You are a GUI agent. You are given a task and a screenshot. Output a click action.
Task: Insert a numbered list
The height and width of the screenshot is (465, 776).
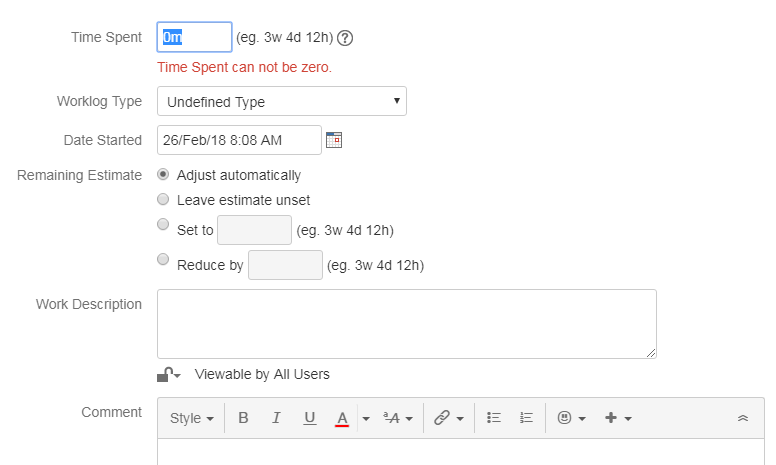click(526, 418)
